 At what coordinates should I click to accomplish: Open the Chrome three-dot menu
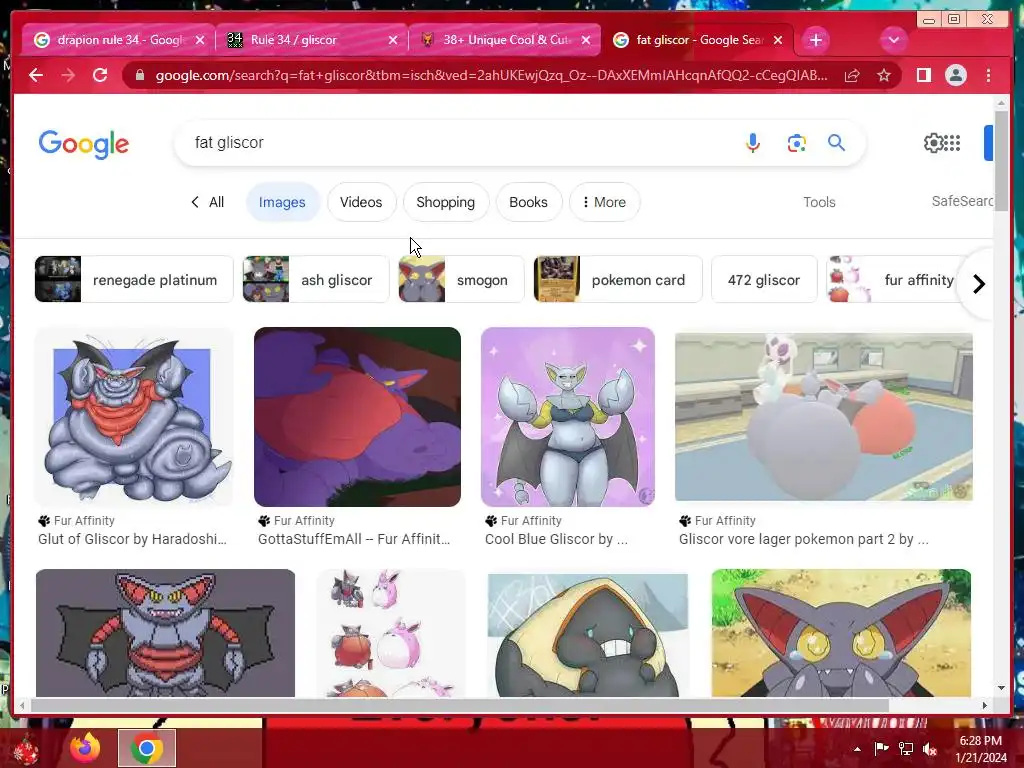pos(989,75)
